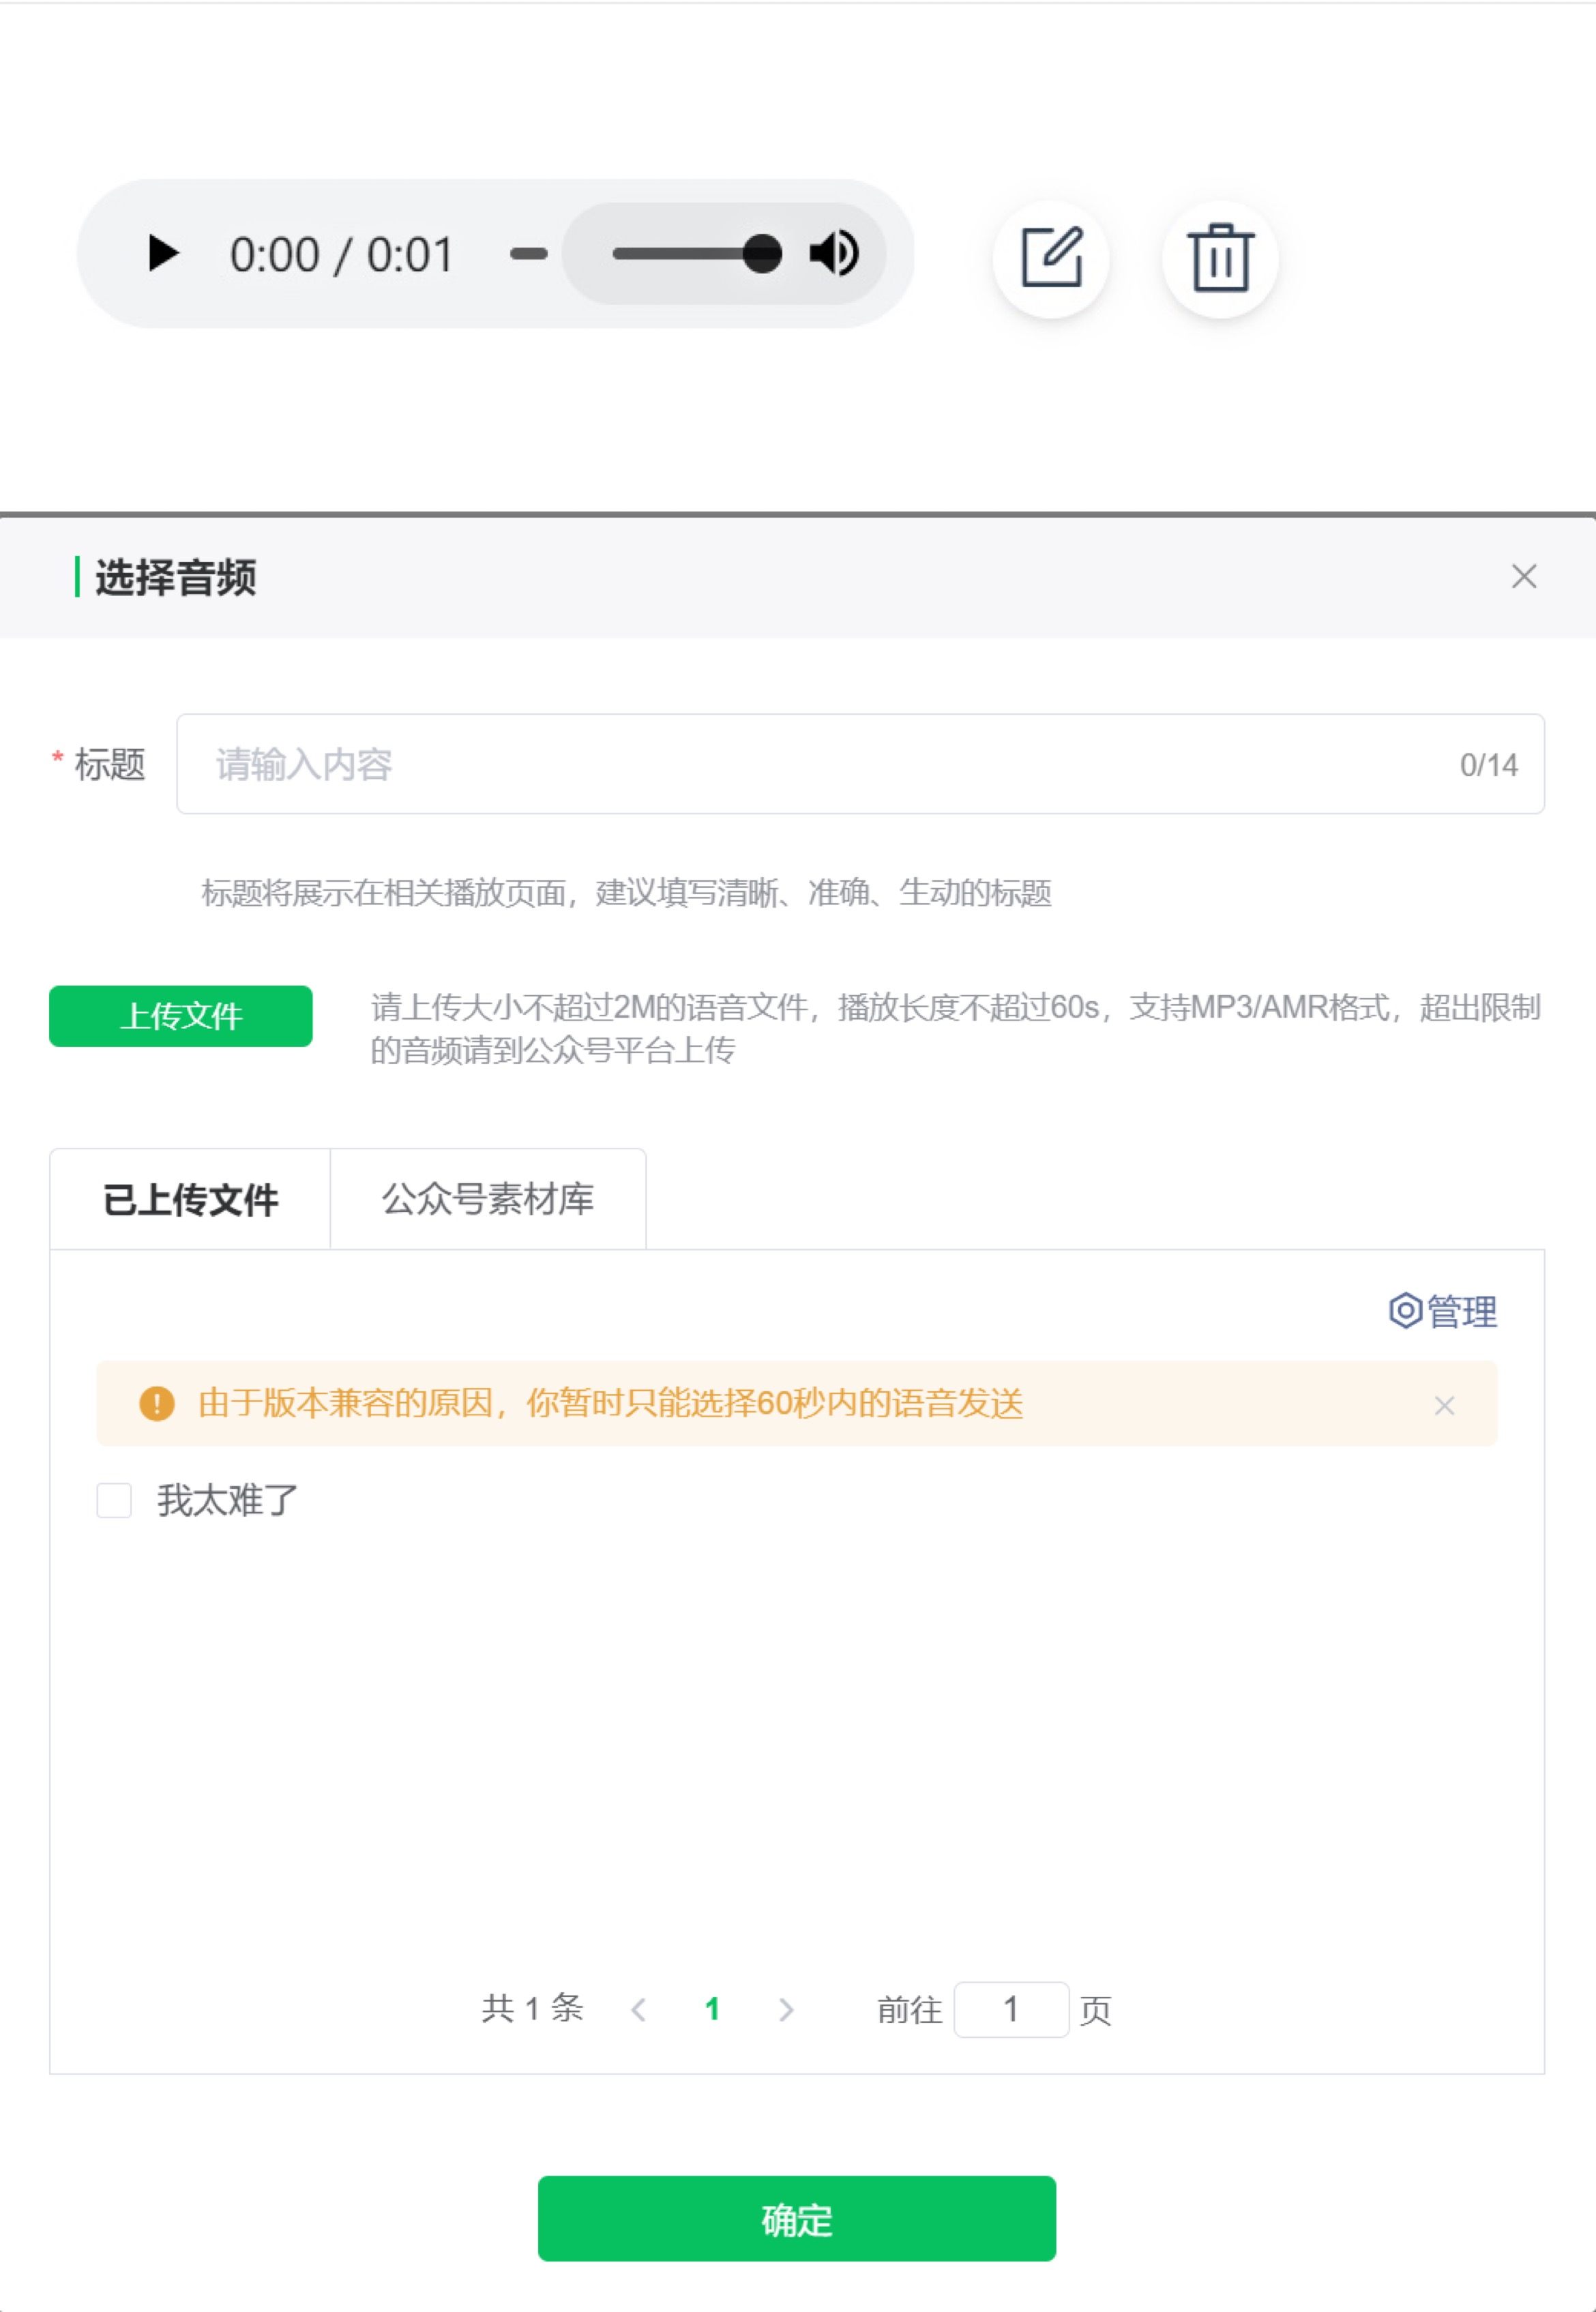Open 管理 with the gear icon
Screen dimensions: 1596x2312
coord(1442,1311)
